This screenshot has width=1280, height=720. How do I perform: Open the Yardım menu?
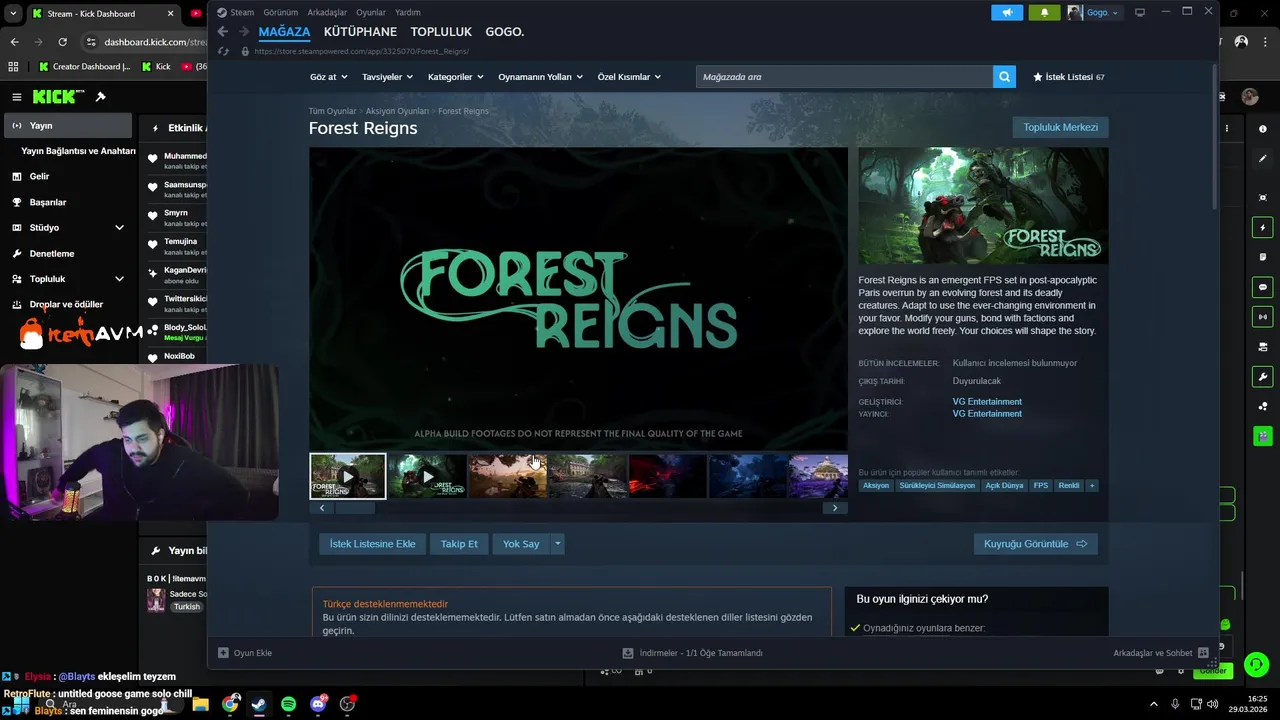tap(408, 12)
